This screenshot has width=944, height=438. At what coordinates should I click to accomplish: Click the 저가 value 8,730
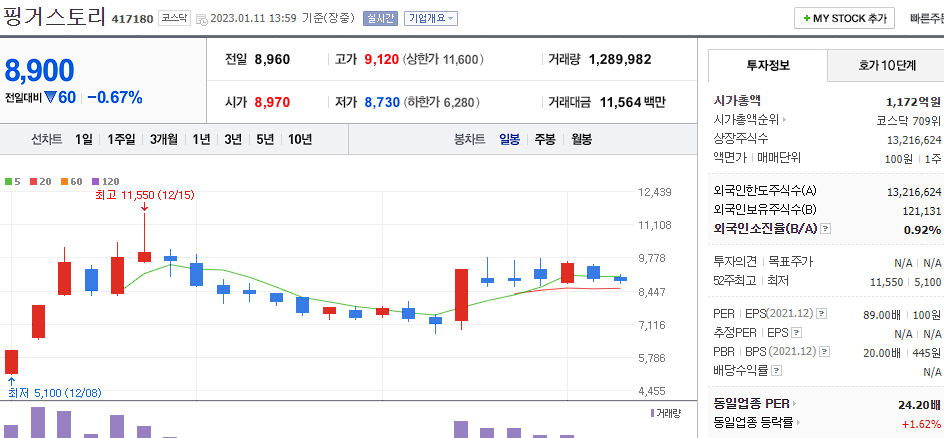coord(382,102)
